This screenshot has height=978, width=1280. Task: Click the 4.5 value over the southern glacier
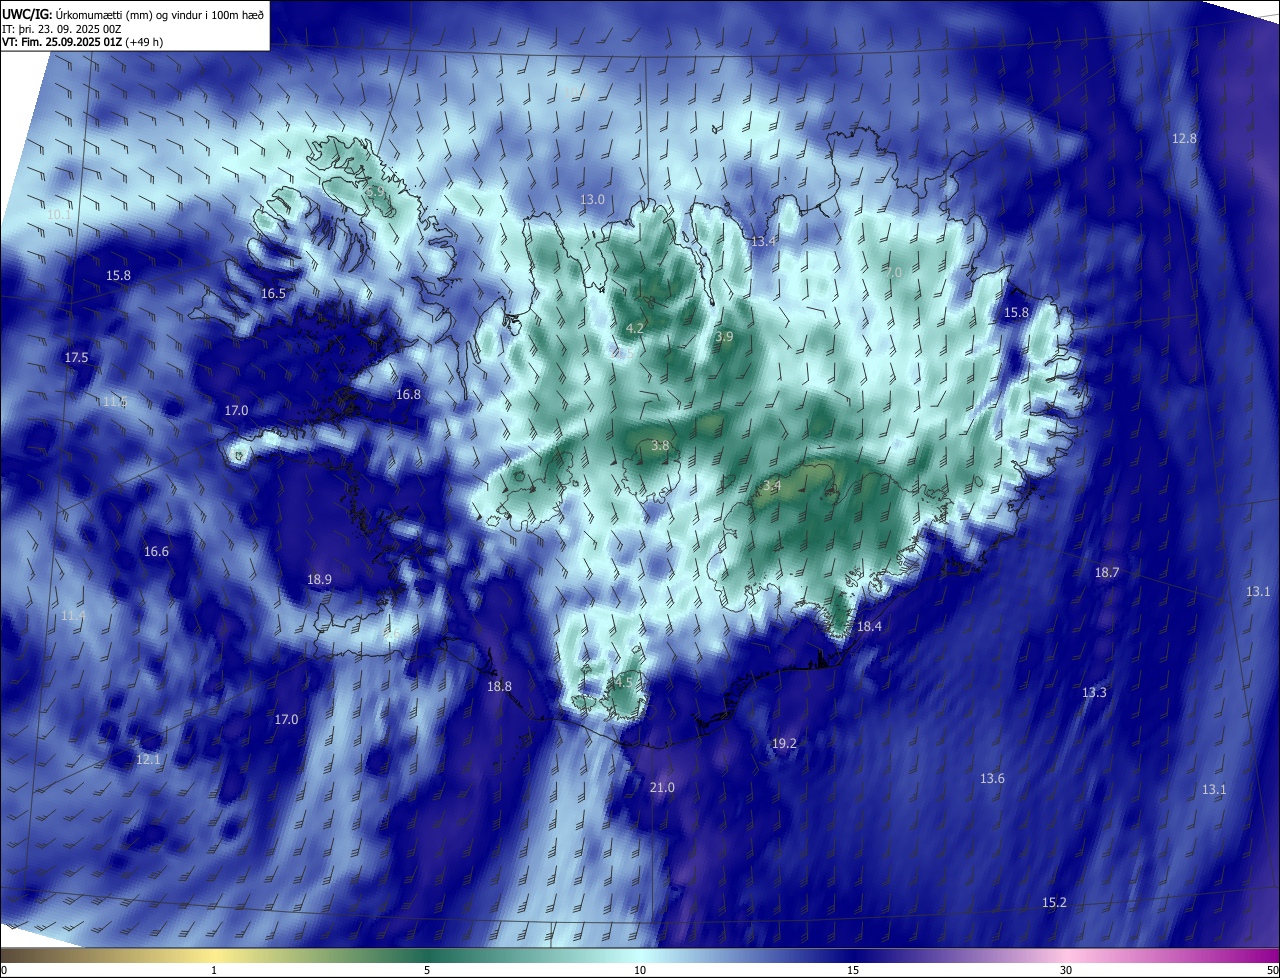[x=624, y=681]
